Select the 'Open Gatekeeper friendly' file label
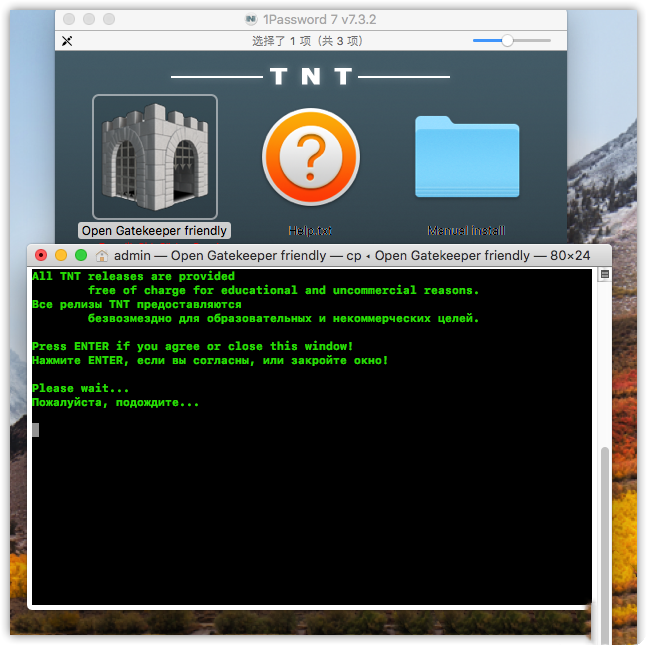 point(154,230)
